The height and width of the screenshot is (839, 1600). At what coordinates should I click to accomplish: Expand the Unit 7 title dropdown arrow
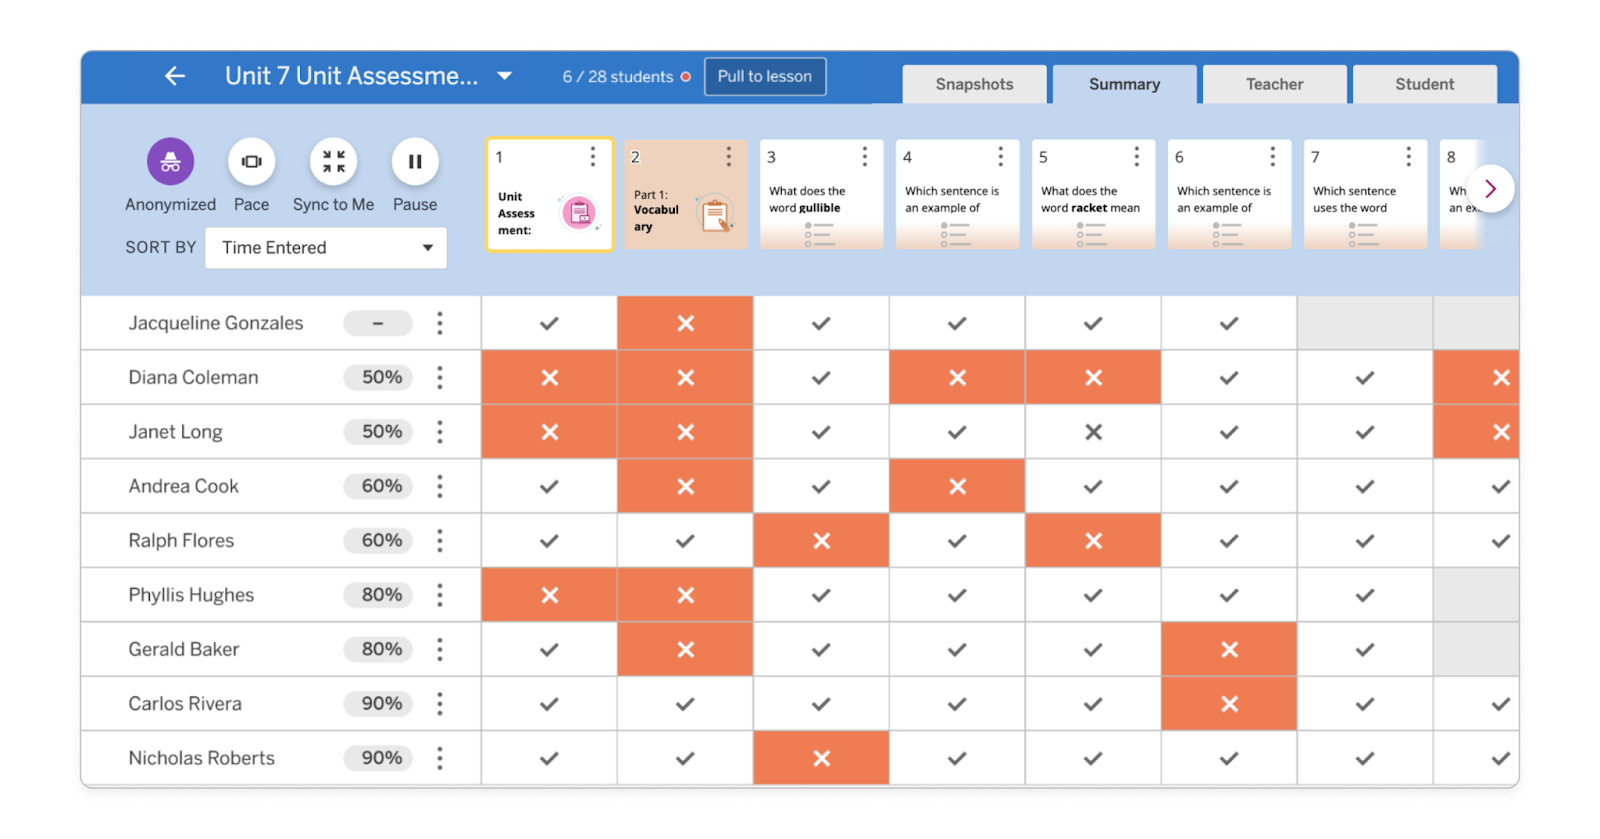[505, 76]
